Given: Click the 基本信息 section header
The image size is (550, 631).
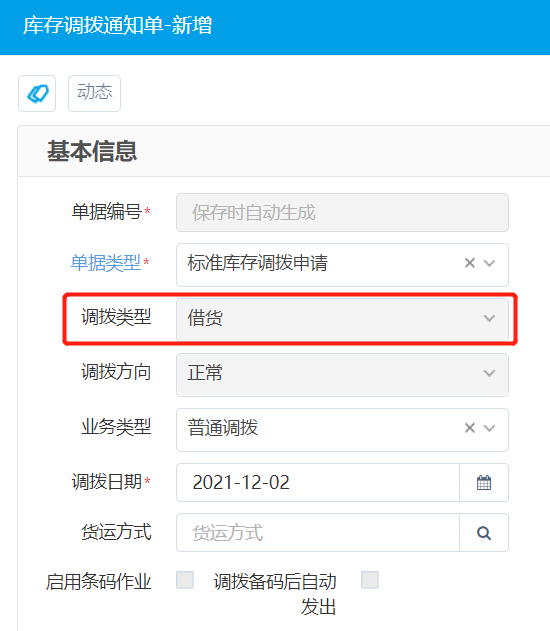Looking at the screenshot, I should [x=92, y=151].
